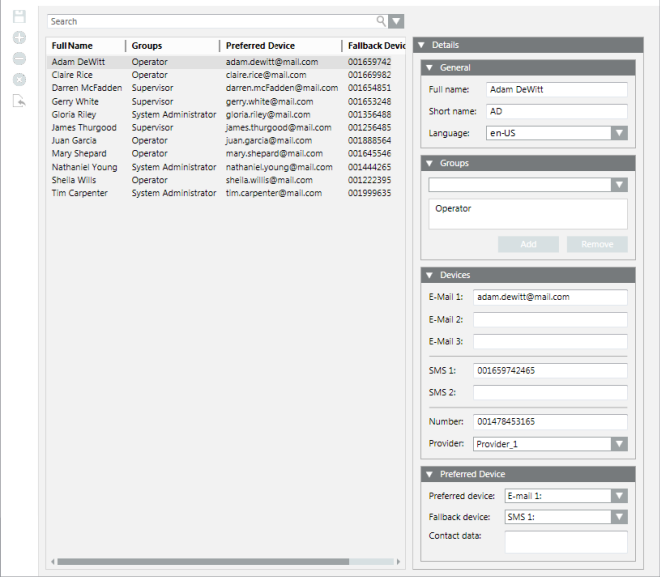The image size is (660, 577).
Task: Click the Cancel (x) circle icon
Action: pyautogui.click(x=19, y=79)
